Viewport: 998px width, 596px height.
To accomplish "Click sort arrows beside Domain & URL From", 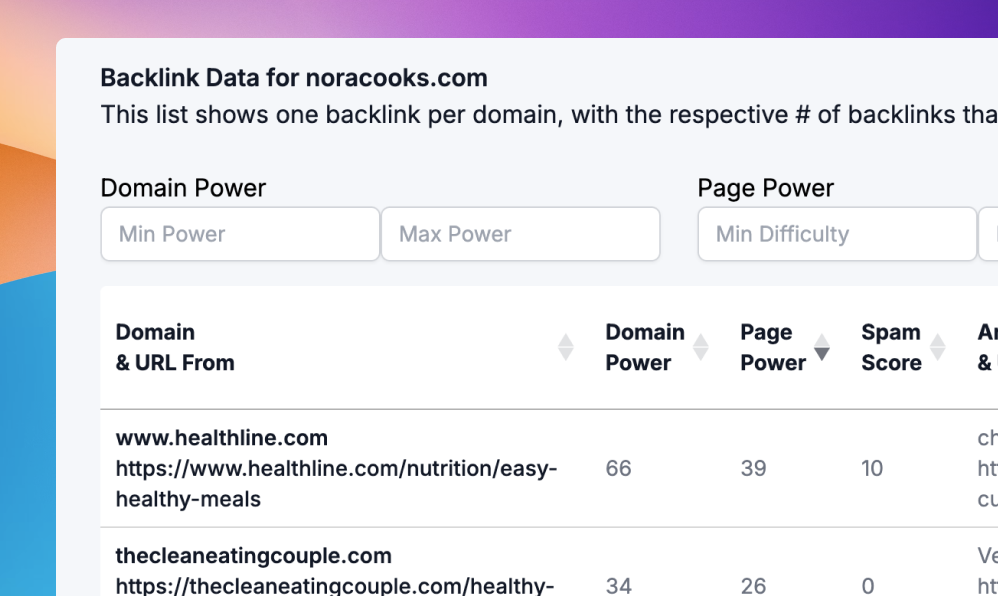I will click(566, 347).
